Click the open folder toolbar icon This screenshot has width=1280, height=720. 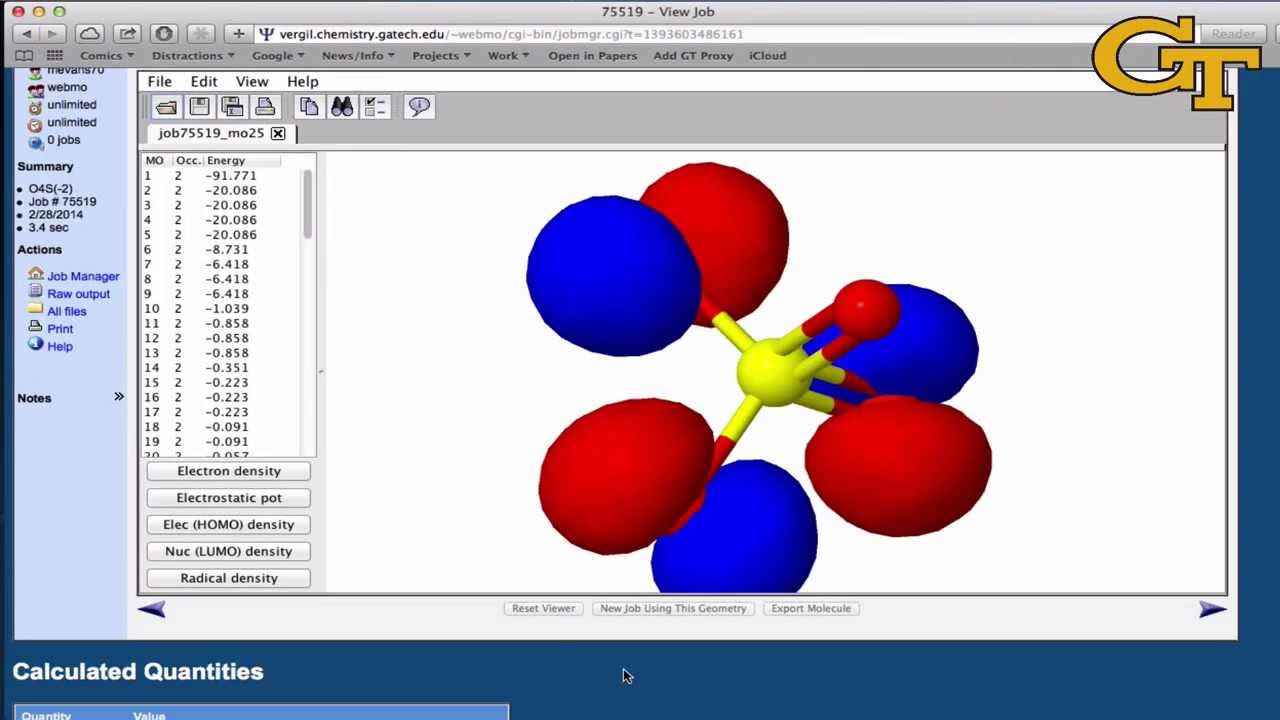point(166,107)
